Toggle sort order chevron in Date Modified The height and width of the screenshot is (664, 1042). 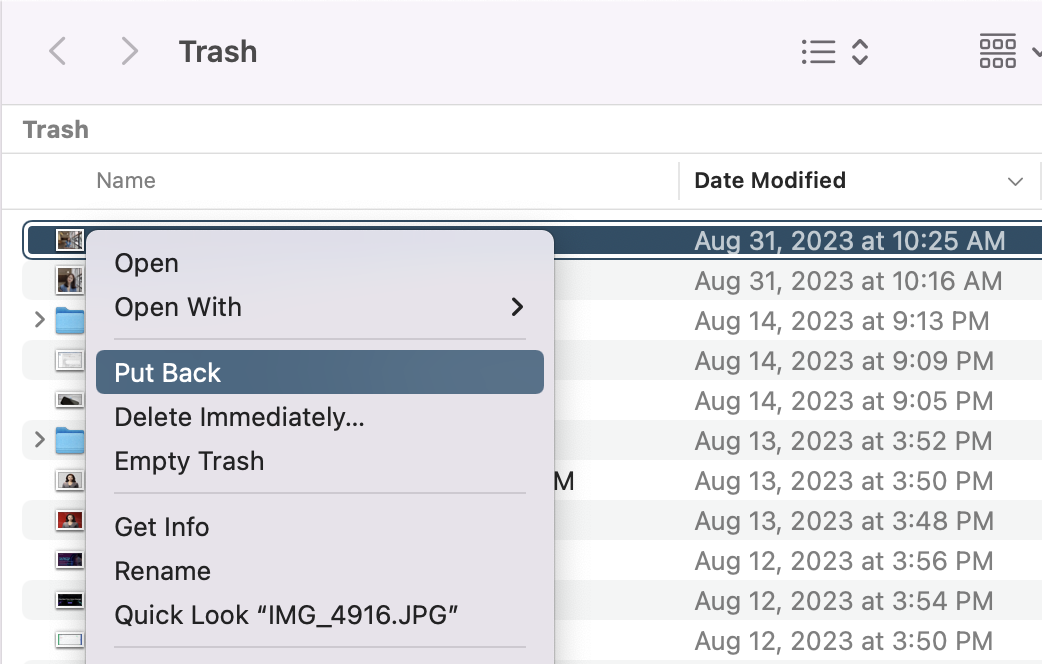coord(1015,182)
